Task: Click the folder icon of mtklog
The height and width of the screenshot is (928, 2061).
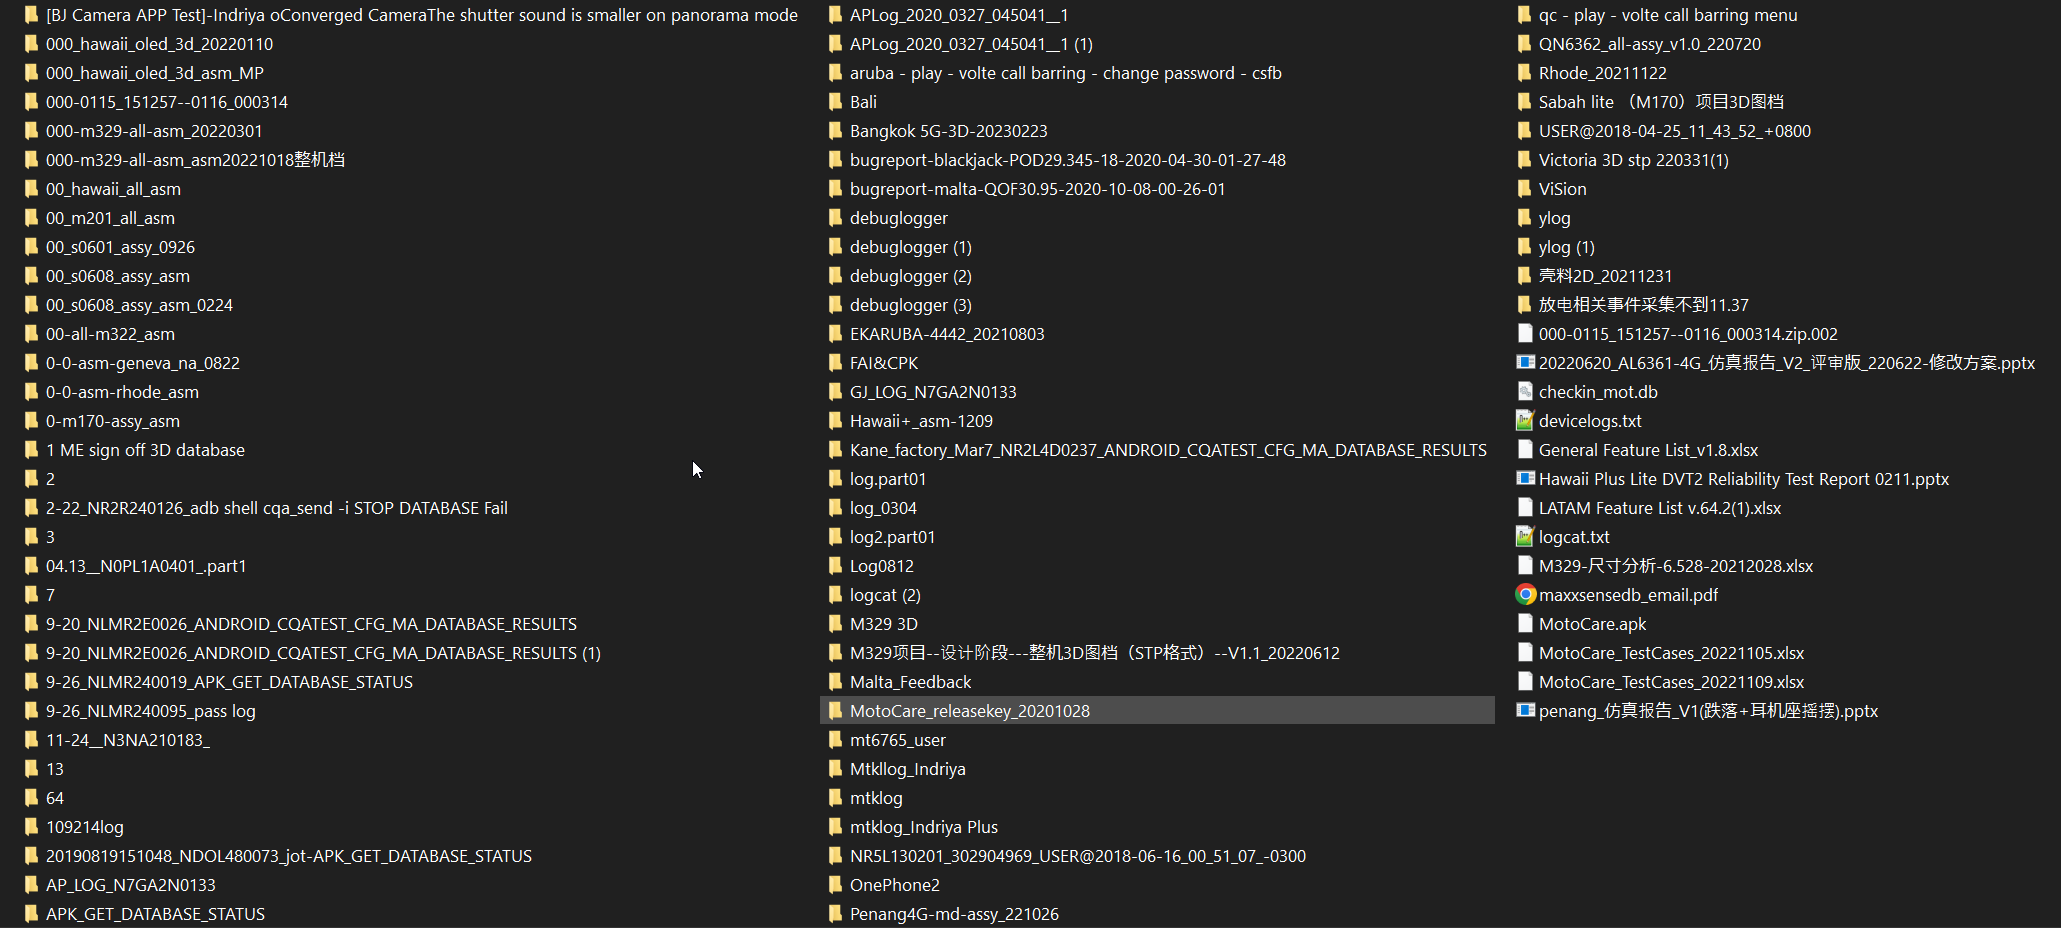Action: [835, 798]
